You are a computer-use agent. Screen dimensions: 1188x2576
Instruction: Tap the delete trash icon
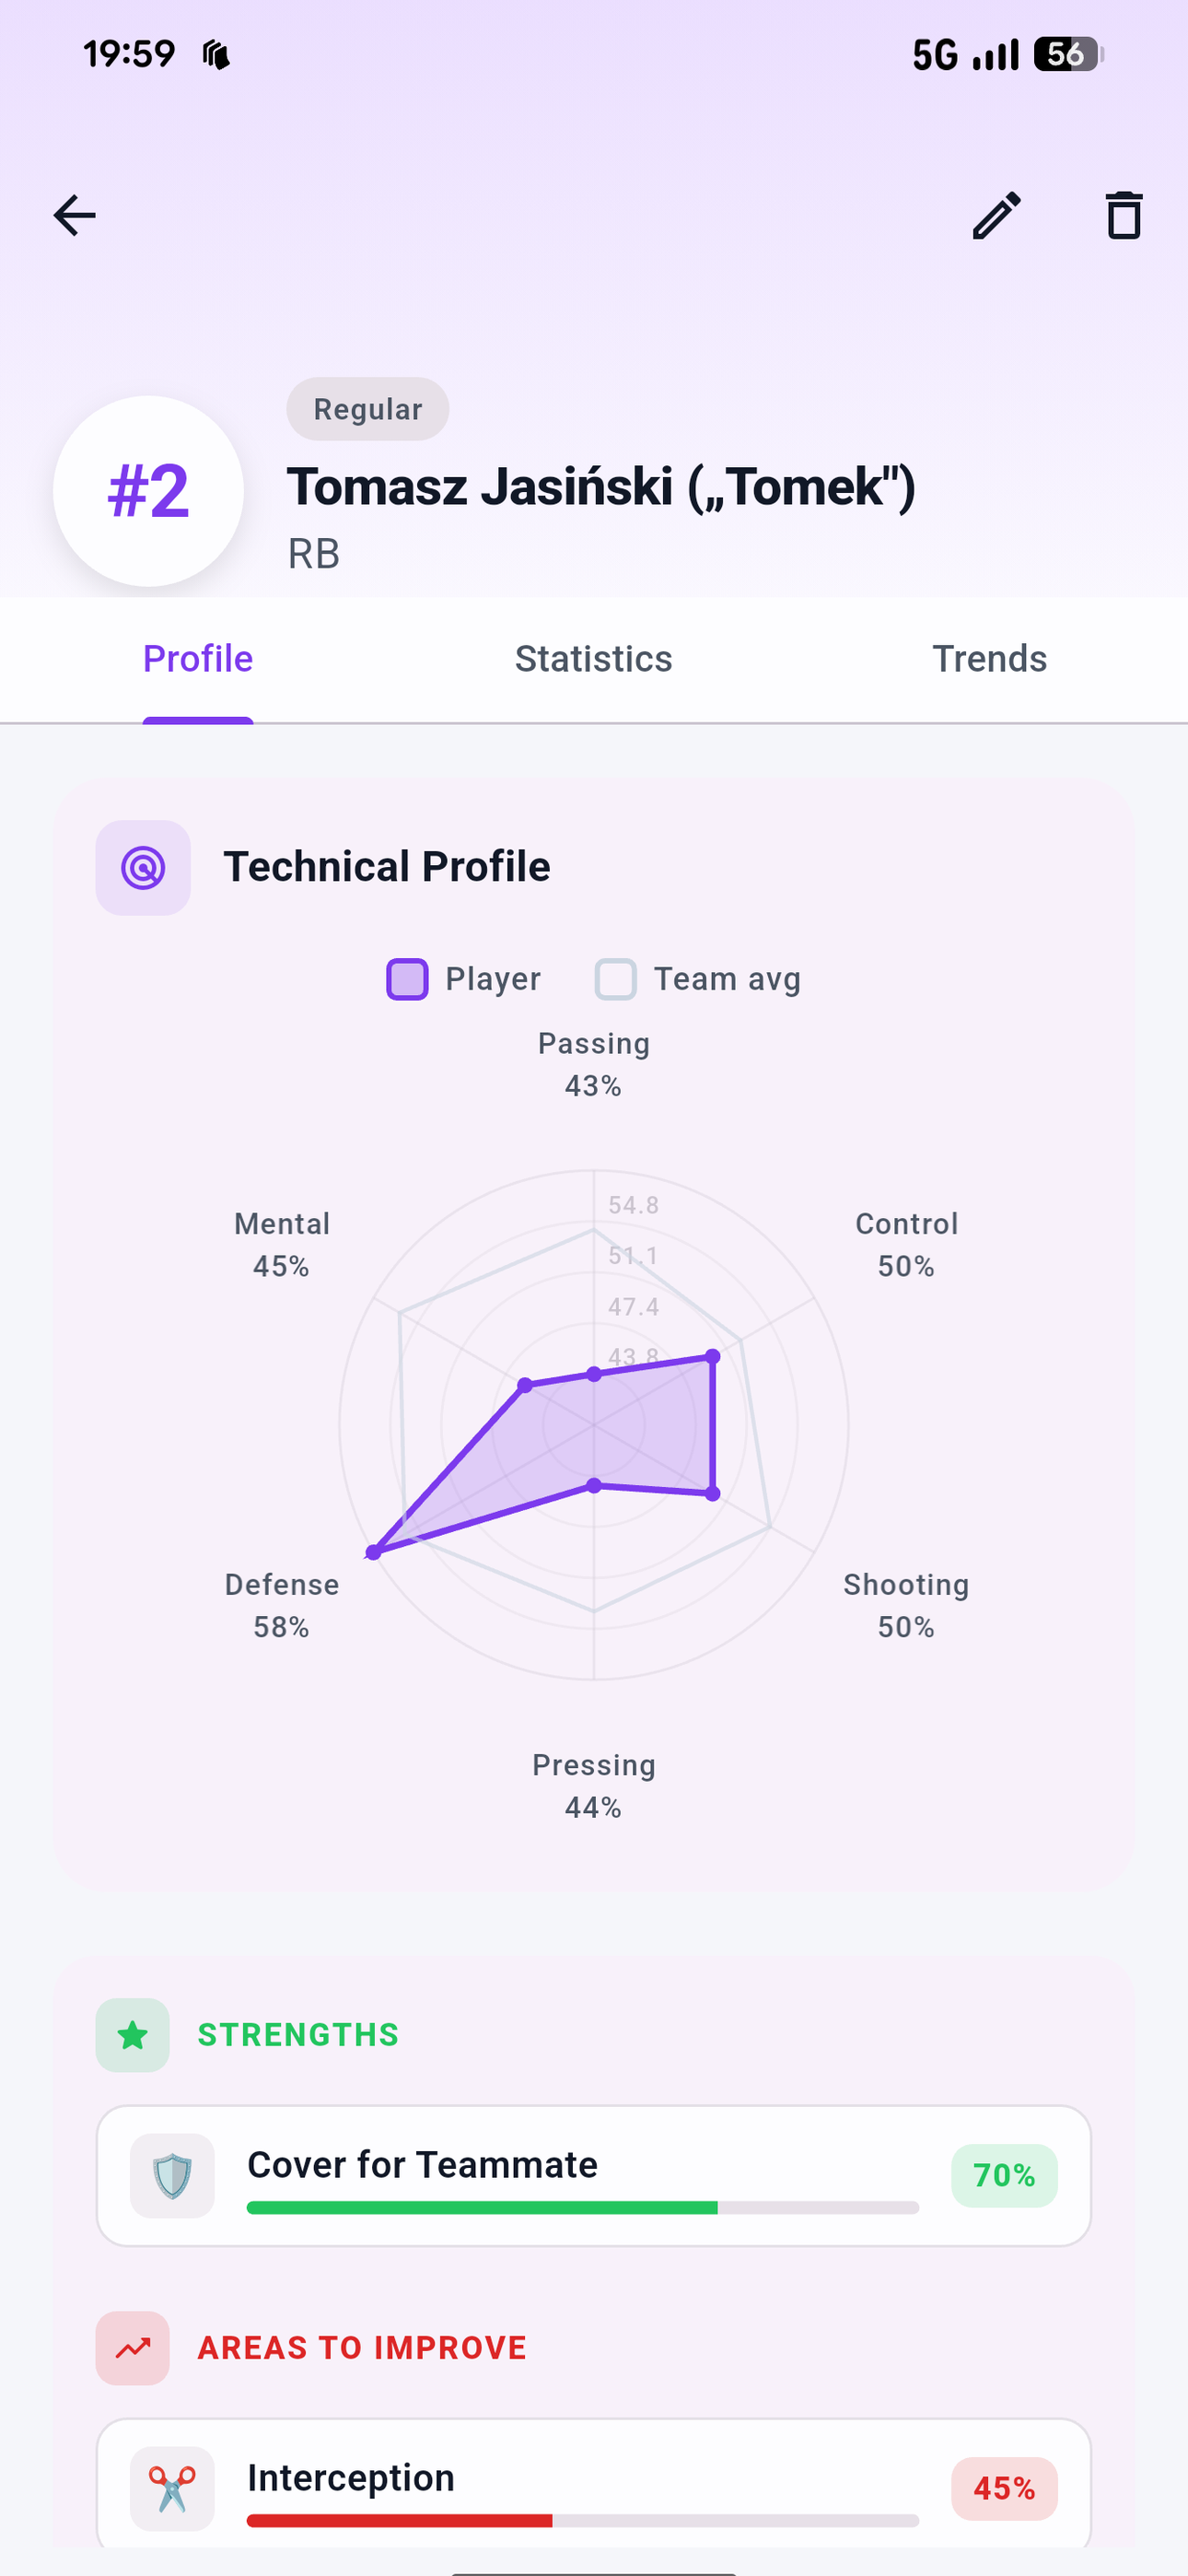tap(1122, 214)
